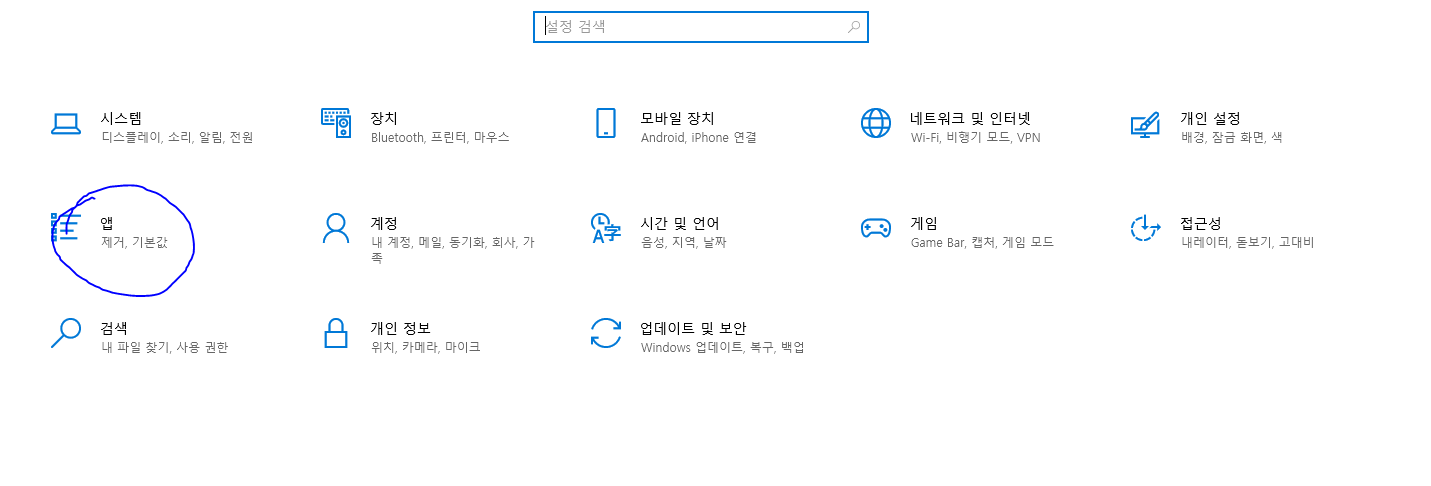This screenshot has width=1431, height=486.
Task: Select the 네트워크 및 인터넷 title
Action: [970, 118]
